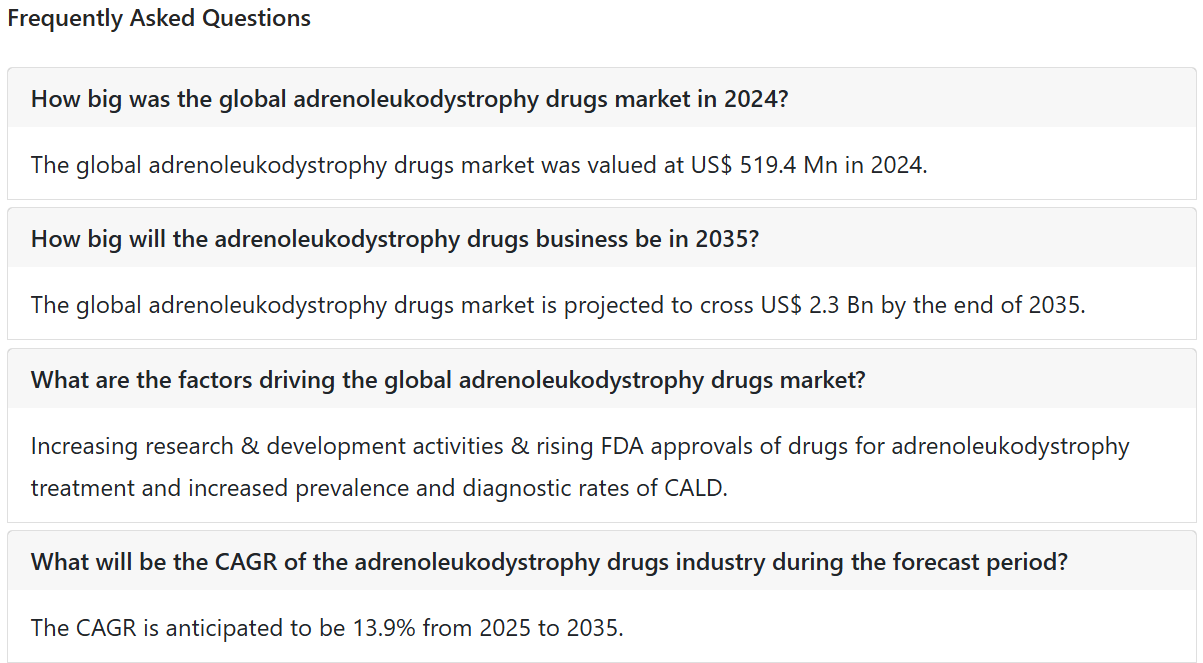Click the word '2024?' in first question
Viewport: 1203px width, 663px height.
coord(757,99)
